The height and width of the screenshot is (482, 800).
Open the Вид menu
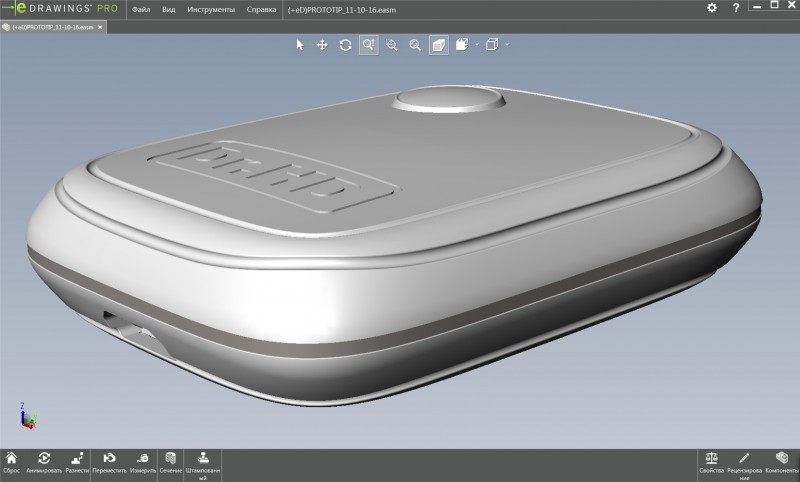pos(169,10)
